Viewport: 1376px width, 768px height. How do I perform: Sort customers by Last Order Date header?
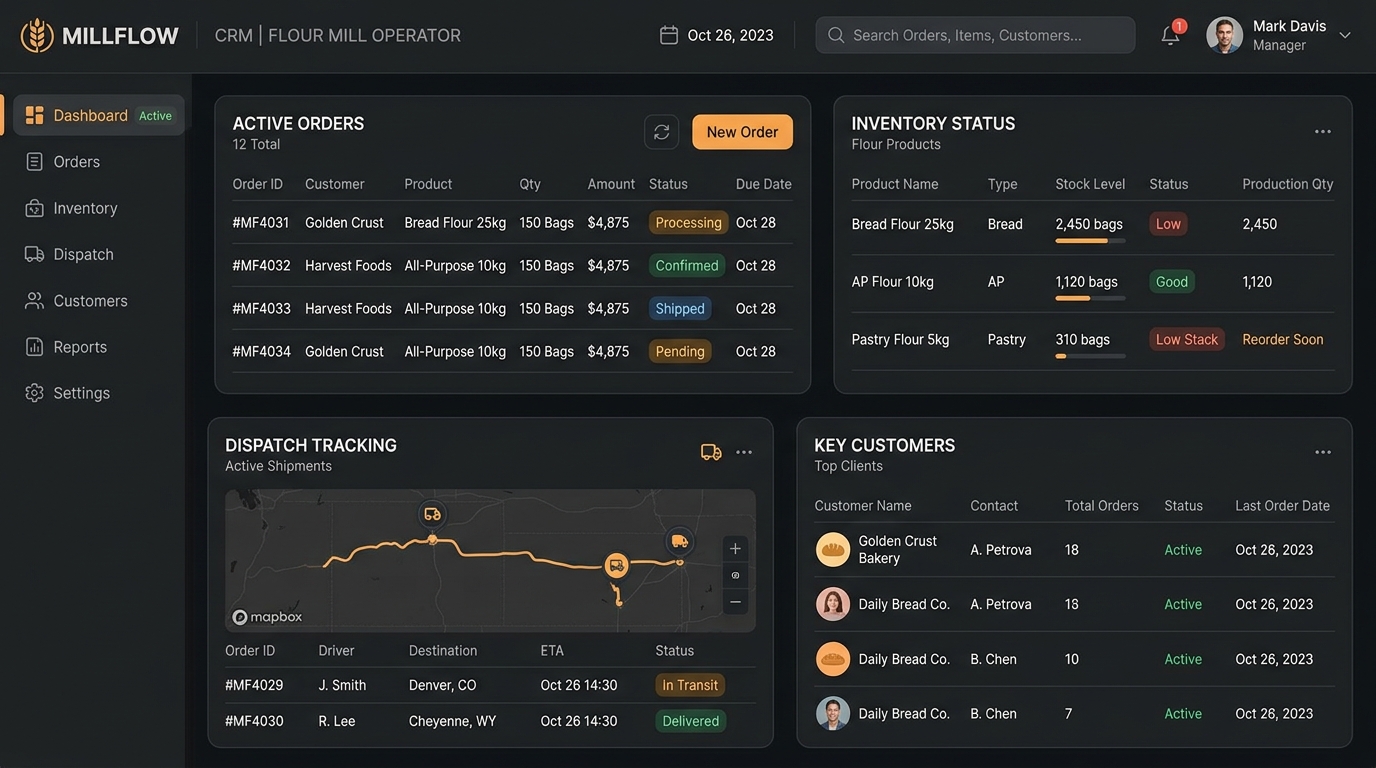[x=1283, y=506]
